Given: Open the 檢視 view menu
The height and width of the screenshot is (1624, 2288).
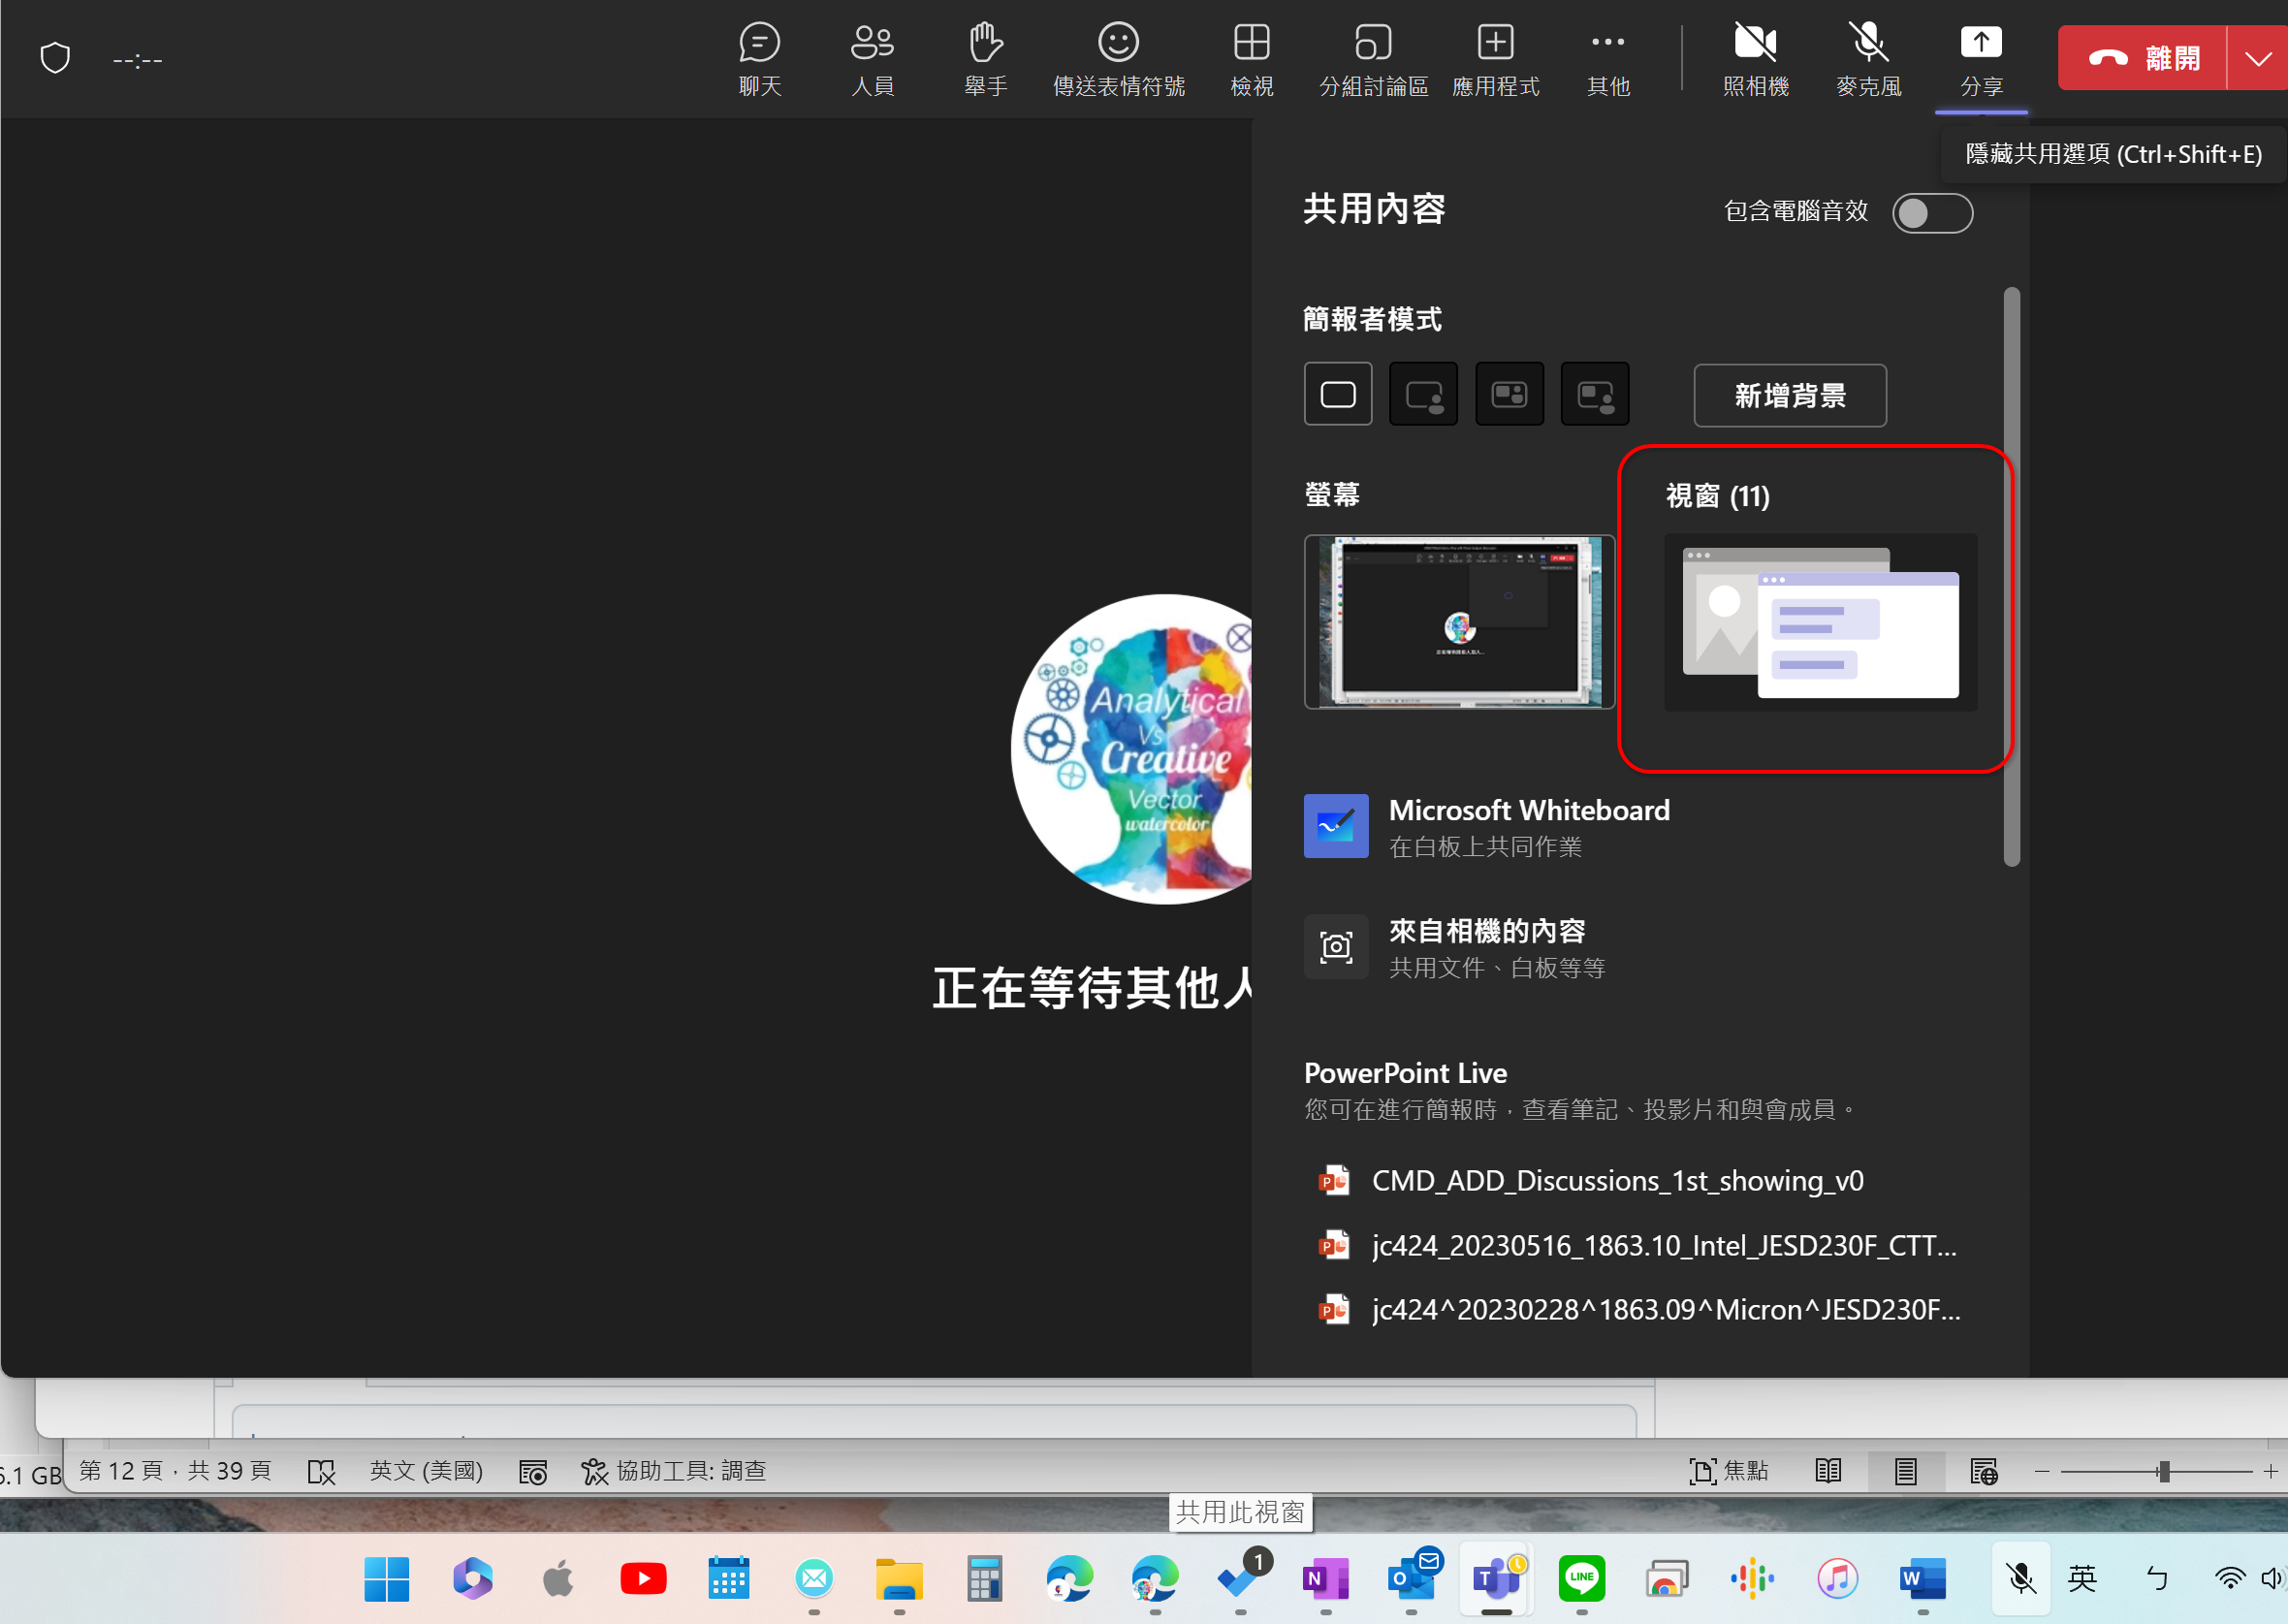Looking at the screenshot, I should point(1251,58).
